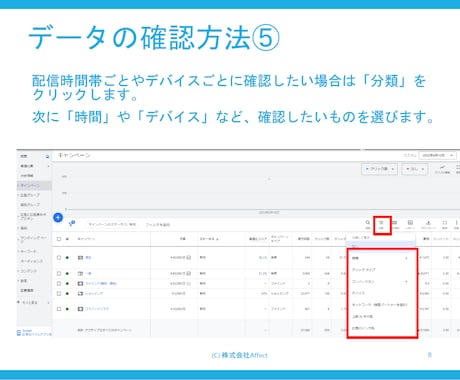Screen dimensions: 460x380
Task: Open the その他 three-dot more menu
Action: pyautogui.click(x=456, y=223)
